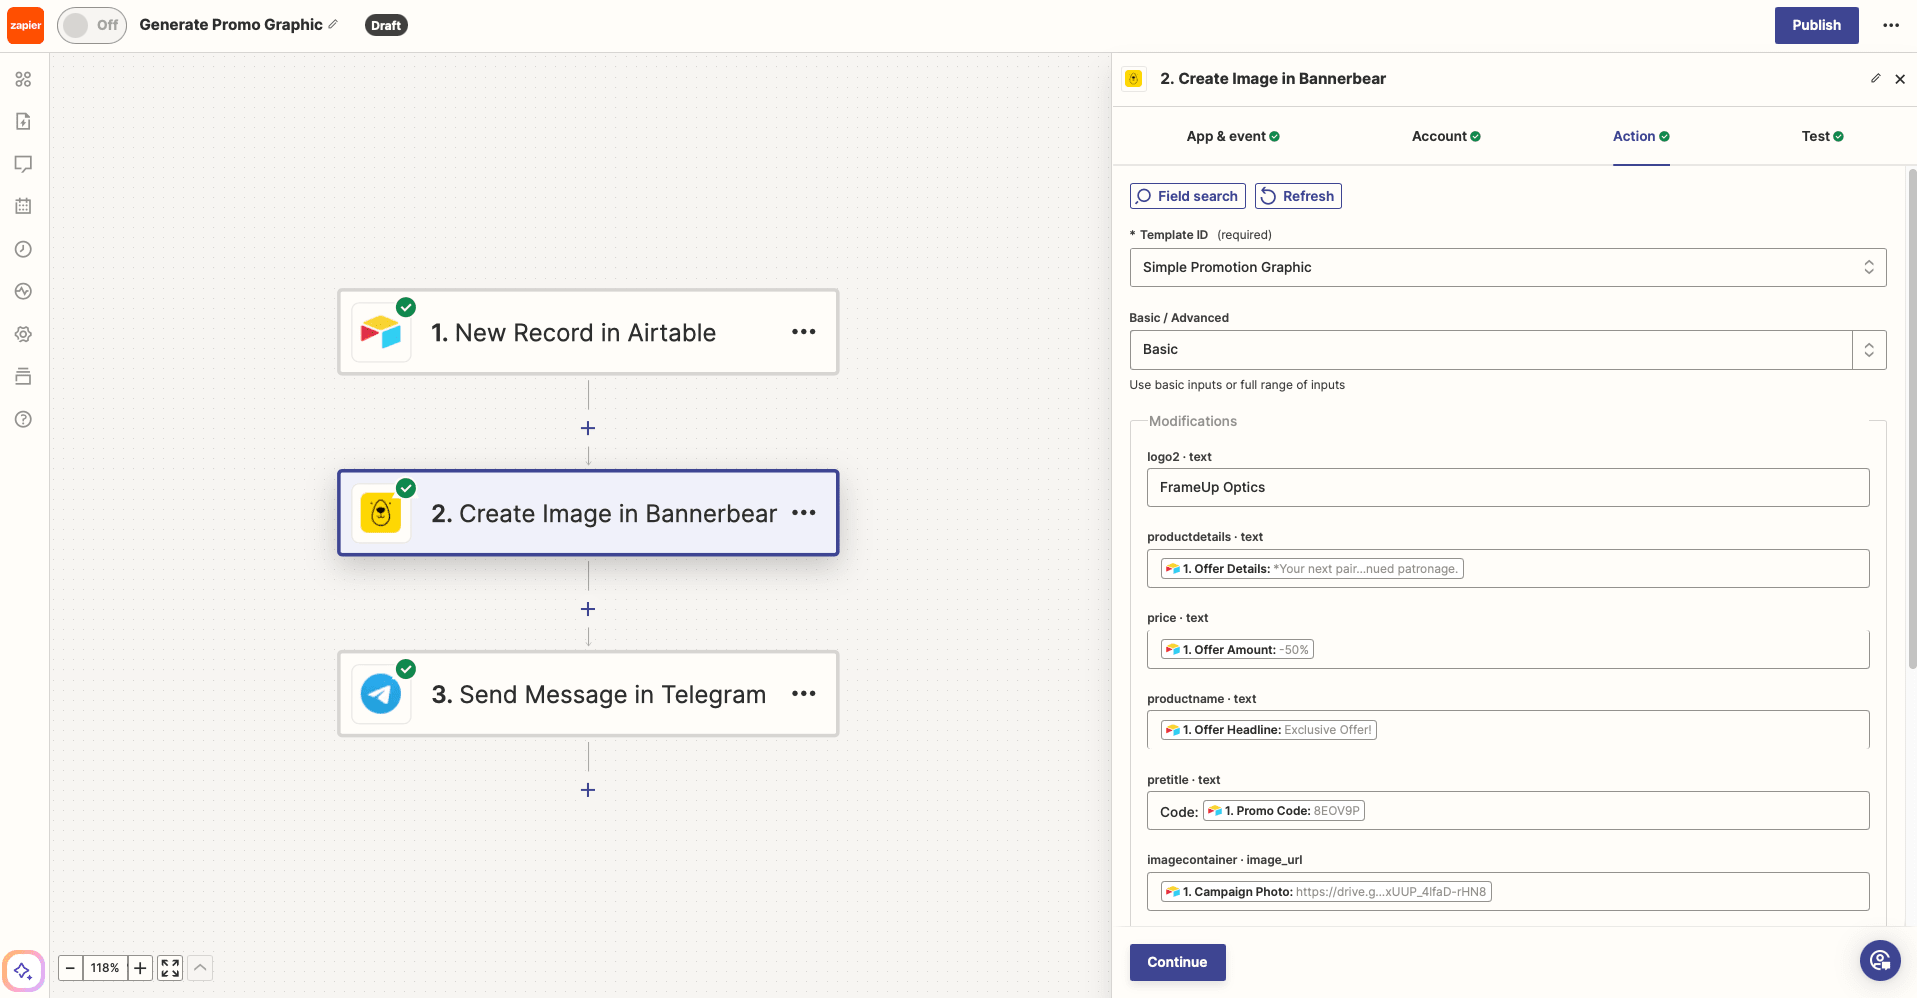The width and height of the screenshot is (1917, 998).
Task: Open the Schedule calendar icon
Action: [23, 205]
